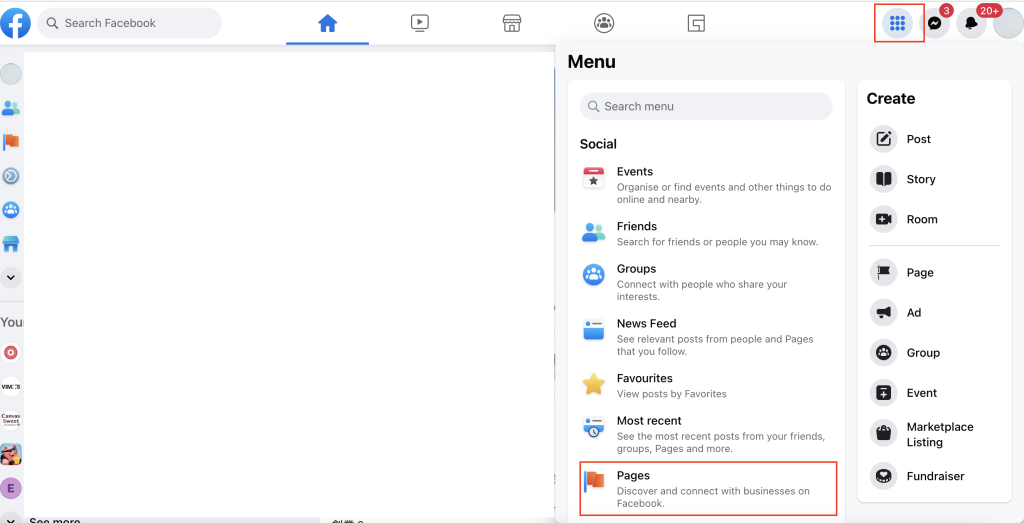Open Groups from the Social menu
The height and width of the screenshot is (523, 1024).
[x=706, y=282]
